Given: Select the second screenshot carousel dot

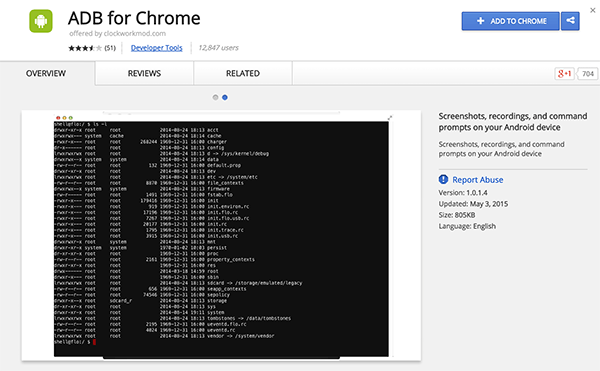Looking at the screenshot, I should click(x=225, y=98).
